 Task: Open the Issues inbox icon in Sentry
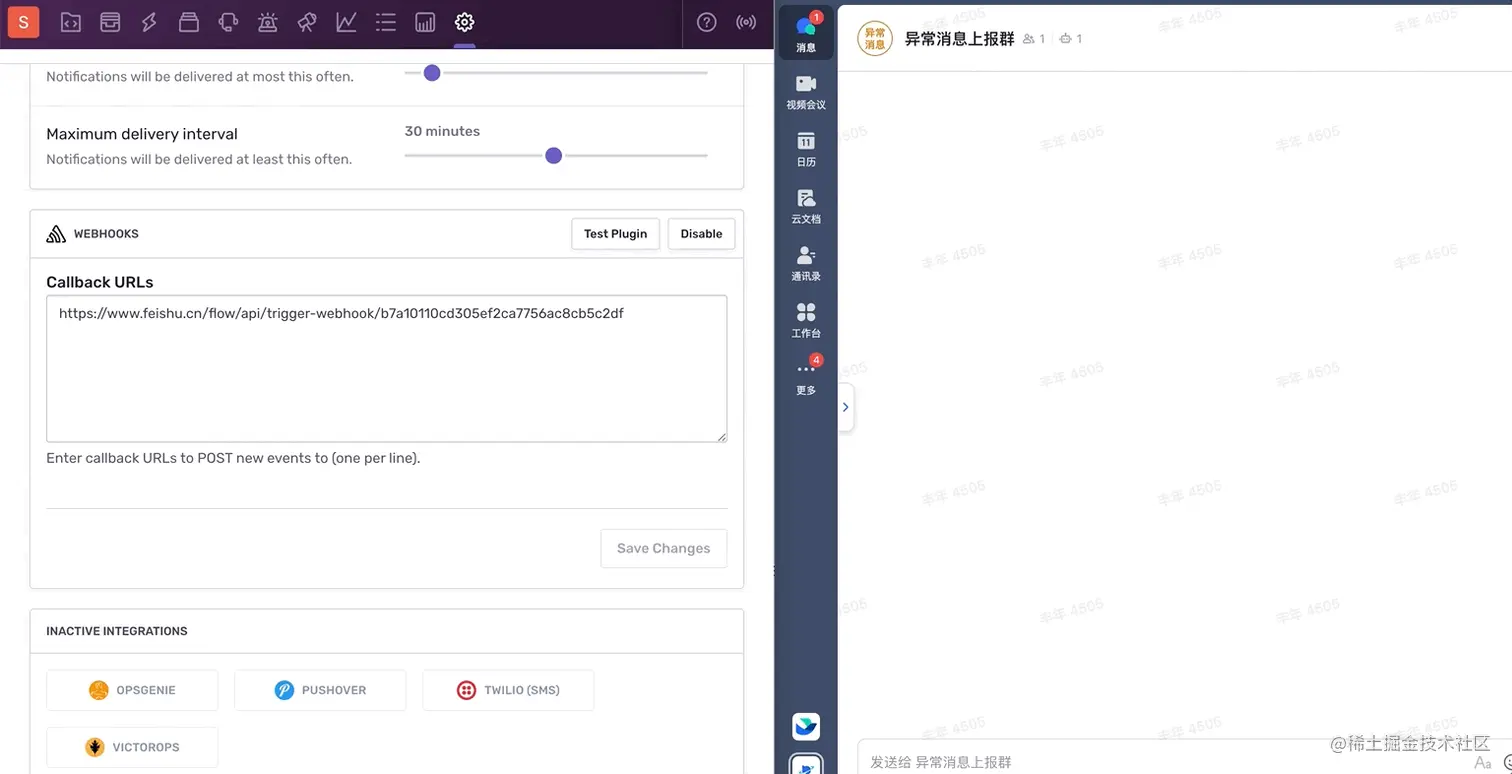click(110, 22)
